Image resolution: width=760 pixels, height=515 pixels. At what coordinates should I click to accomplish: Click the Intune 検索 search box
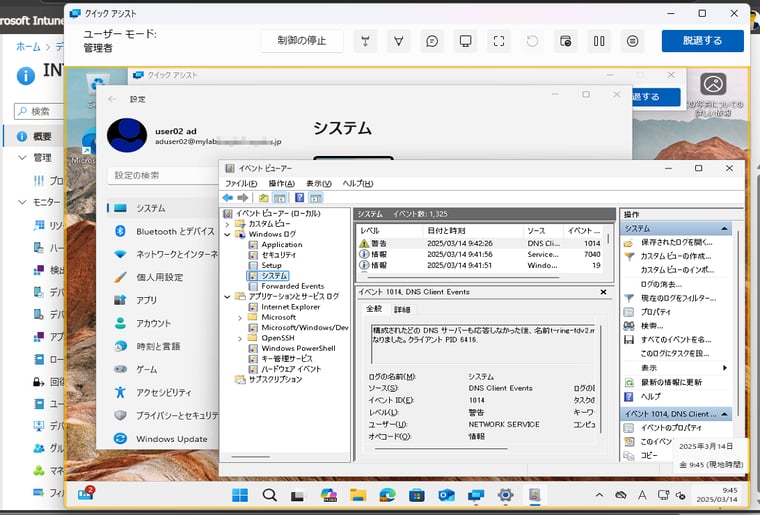click(x=40, y=111)
